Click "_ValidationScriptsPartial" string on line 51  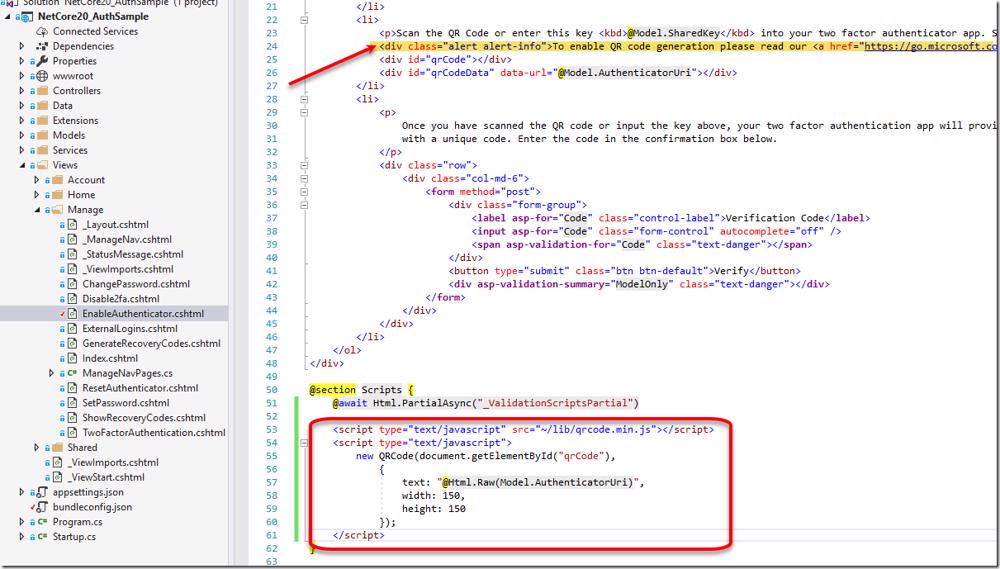tap(555, 403)
